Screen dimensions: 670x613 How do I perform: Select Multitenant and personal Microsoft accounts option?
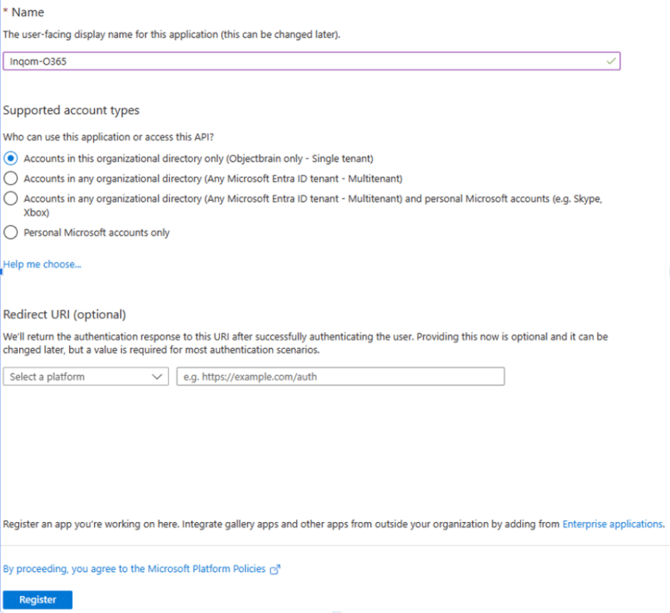click(x=11, y=199)
